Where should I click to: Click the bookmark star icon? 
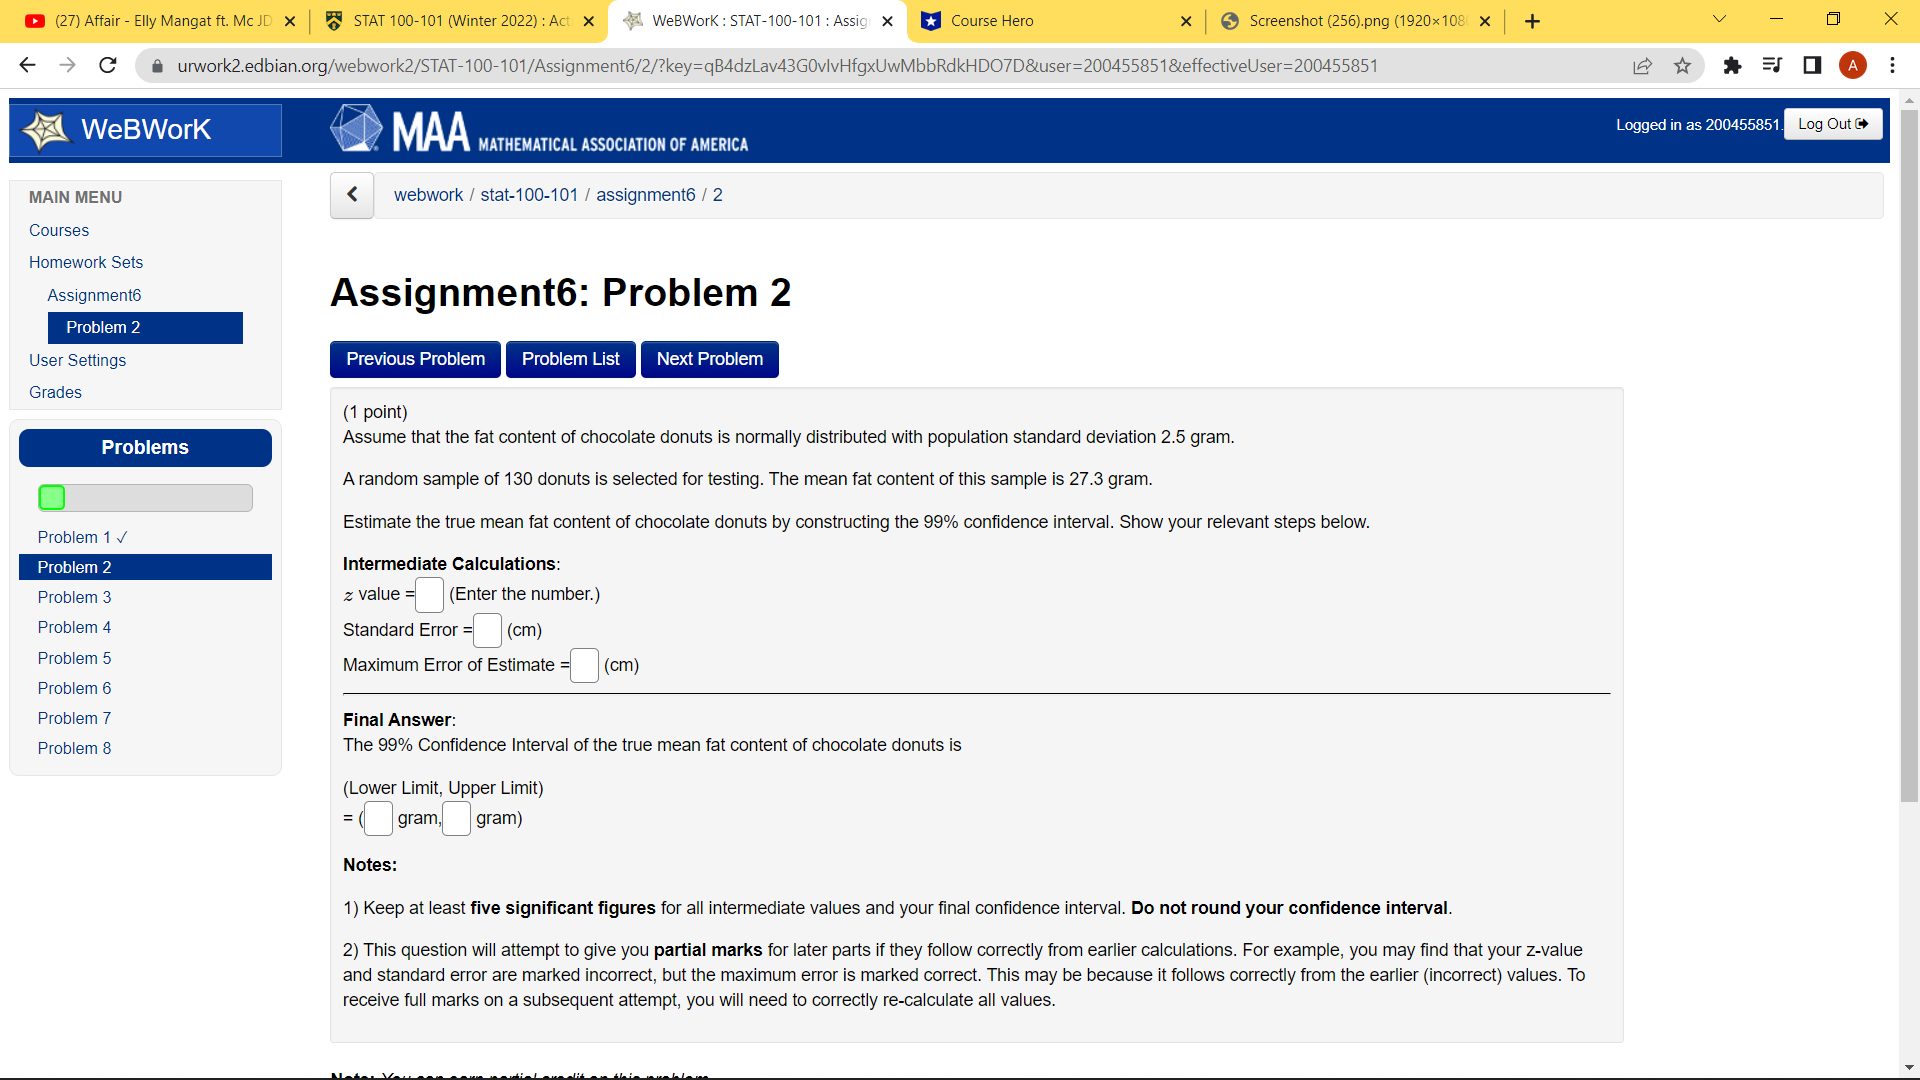tap(1682, 66)
